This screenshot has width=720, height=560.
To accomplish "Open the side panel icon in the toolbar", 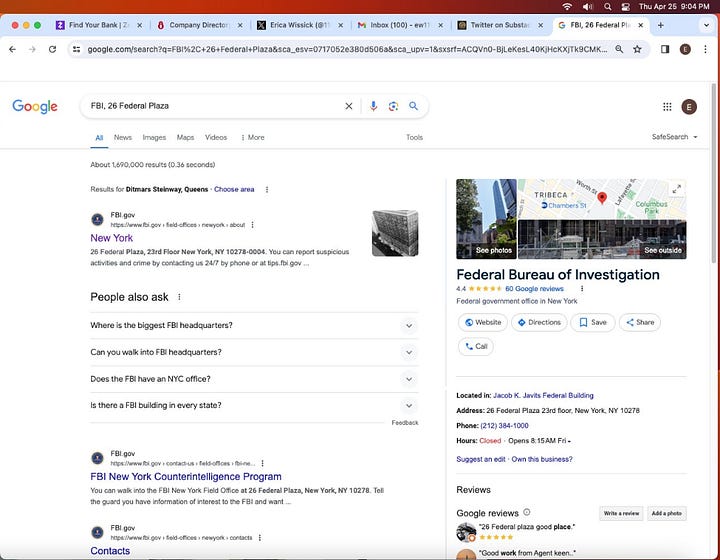I will [664, 49].
